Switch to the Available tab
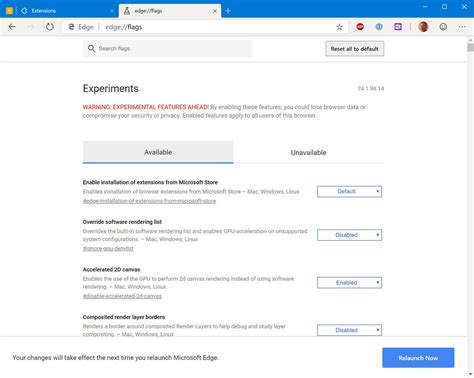Screen dimensions: 474x378 tap(158, 152)
